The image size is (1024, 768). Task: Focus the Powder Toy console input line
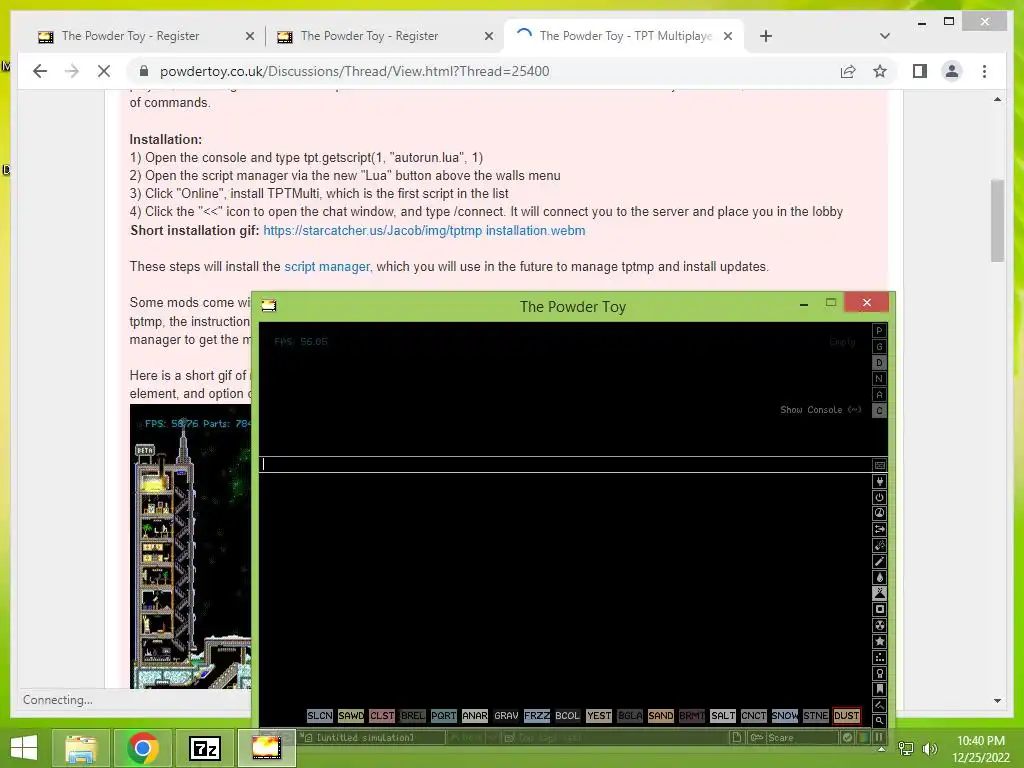tap(566, 464)
